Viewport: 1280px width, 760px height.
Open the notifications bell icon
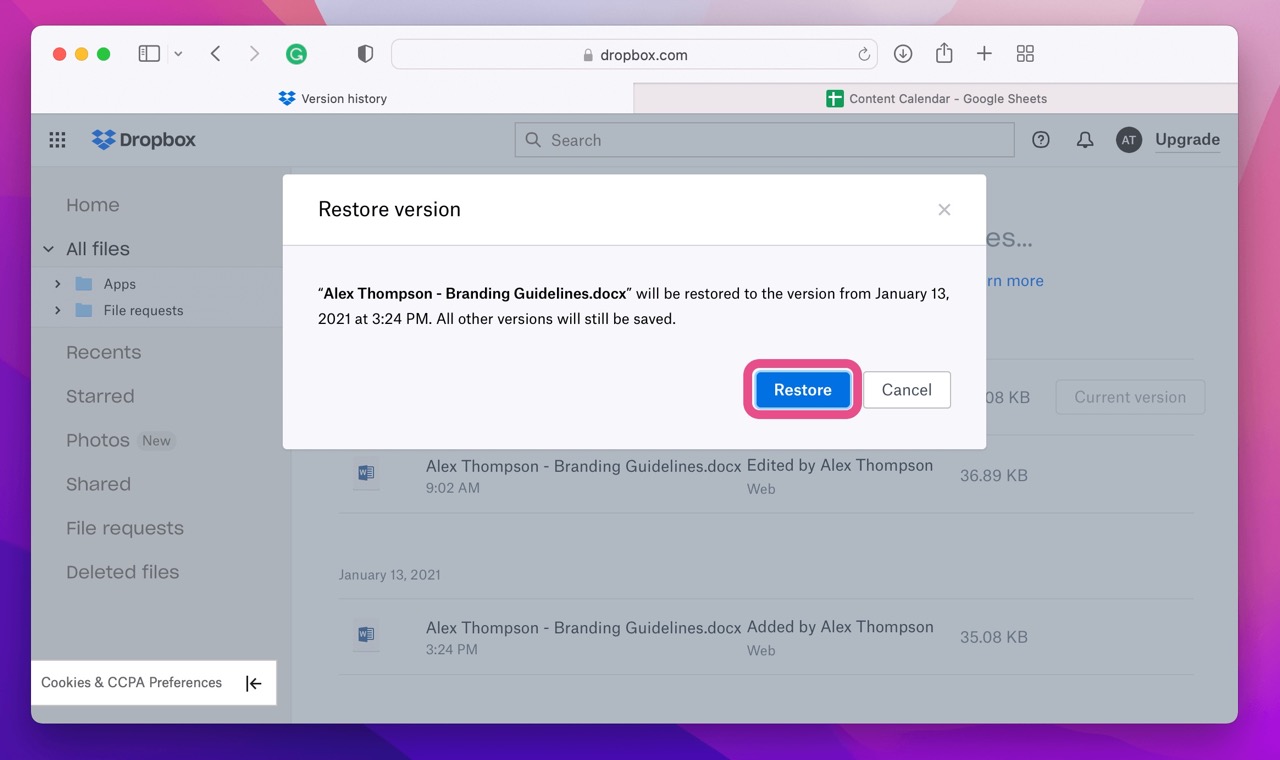click(1085, 140)
